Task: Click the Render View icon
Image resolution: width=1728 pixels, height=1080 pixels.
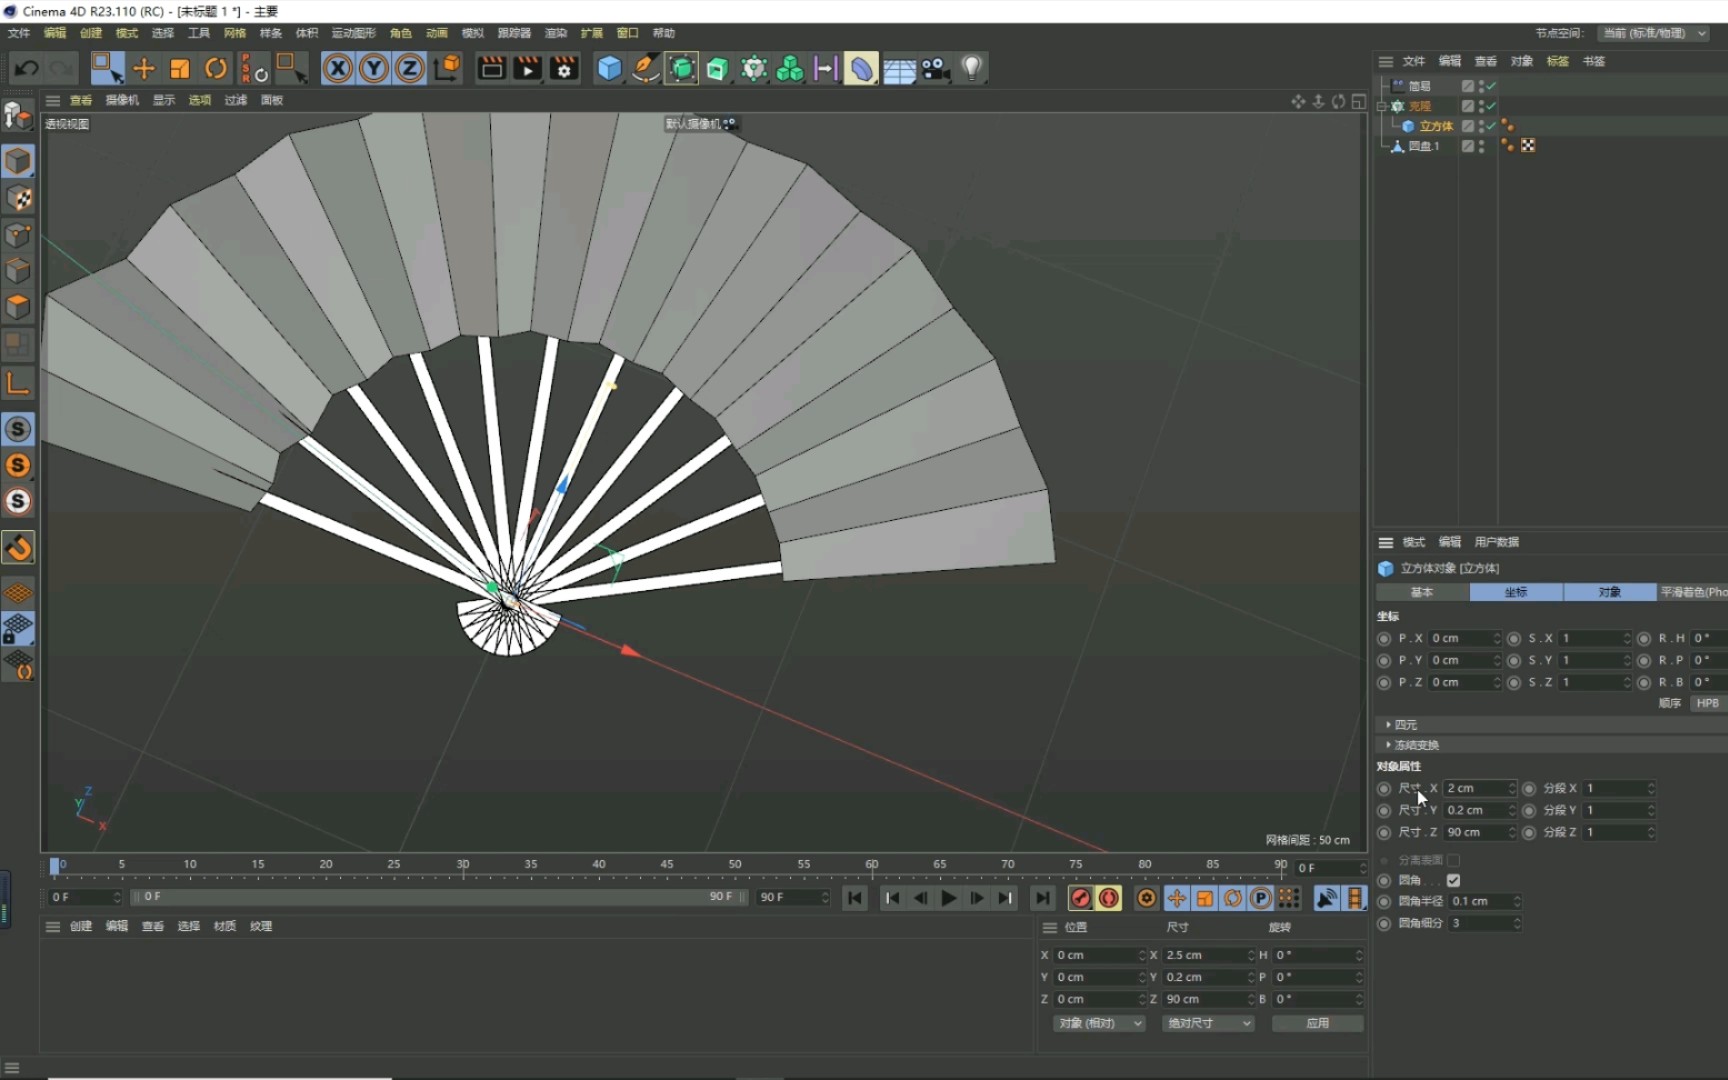Action: [490, 68]
